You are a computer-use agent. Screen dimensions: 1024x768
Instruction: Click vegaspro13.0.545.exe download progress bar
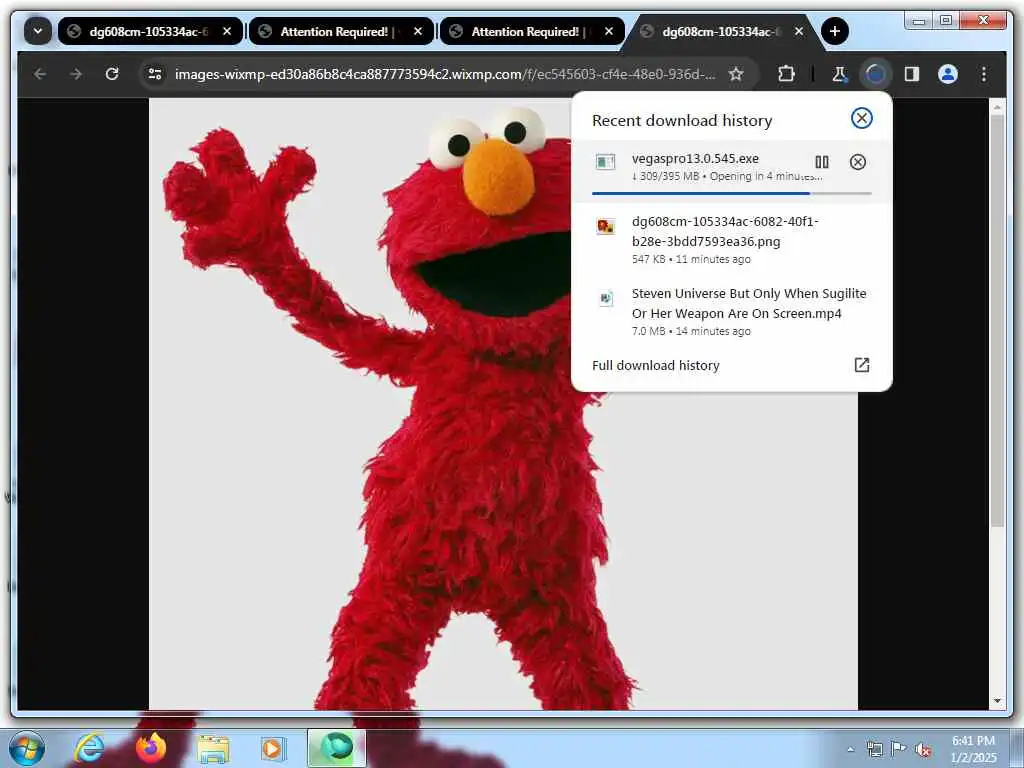click(x=731, y=193)
